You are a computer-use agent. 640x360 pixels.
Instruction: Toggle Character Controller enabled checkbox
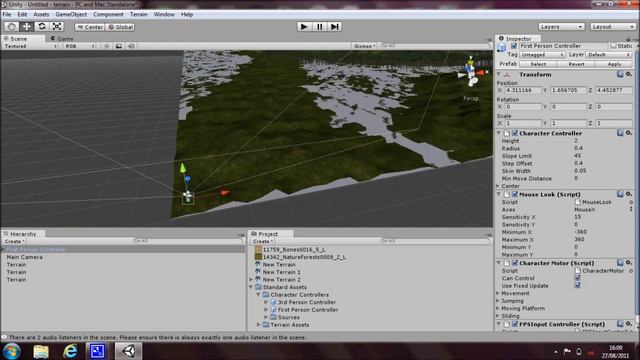click(515, 133)
